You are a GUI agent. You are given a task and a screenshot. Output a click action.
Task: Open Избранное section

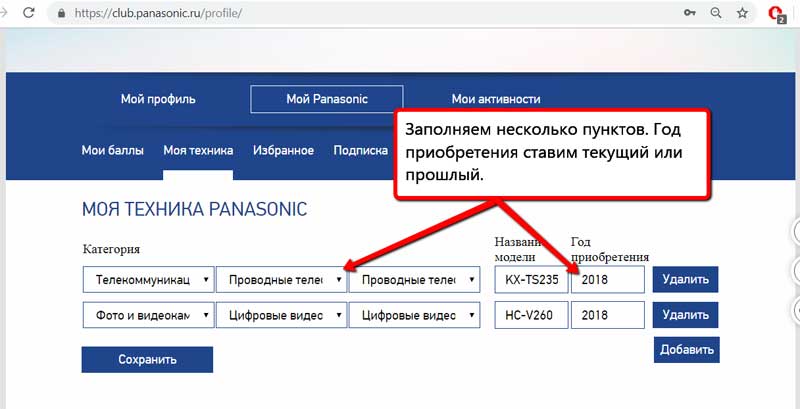click(283, 150)
